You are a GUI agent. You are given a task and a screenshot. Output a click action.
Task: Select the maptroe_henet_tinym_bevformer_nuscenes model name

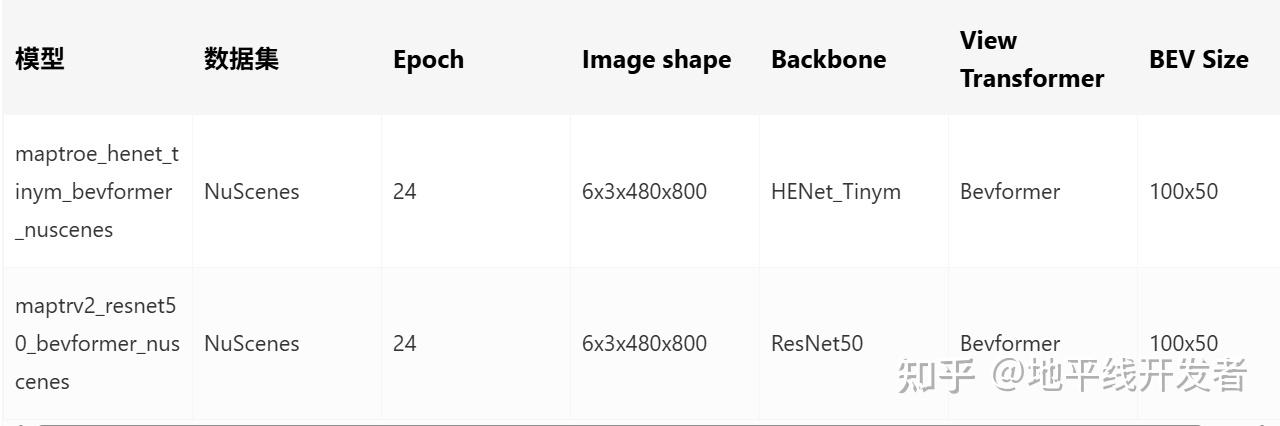coord(96,191)
